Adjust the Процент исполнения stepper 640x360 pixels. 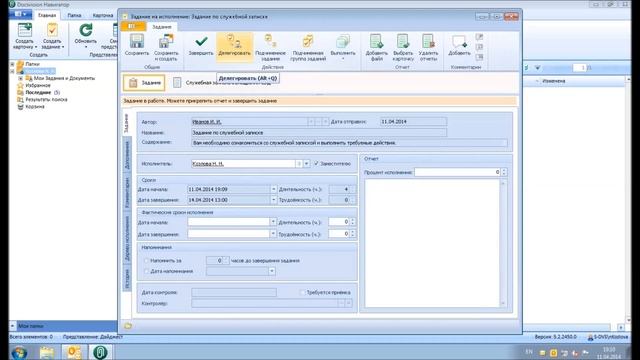click(504, 172)
